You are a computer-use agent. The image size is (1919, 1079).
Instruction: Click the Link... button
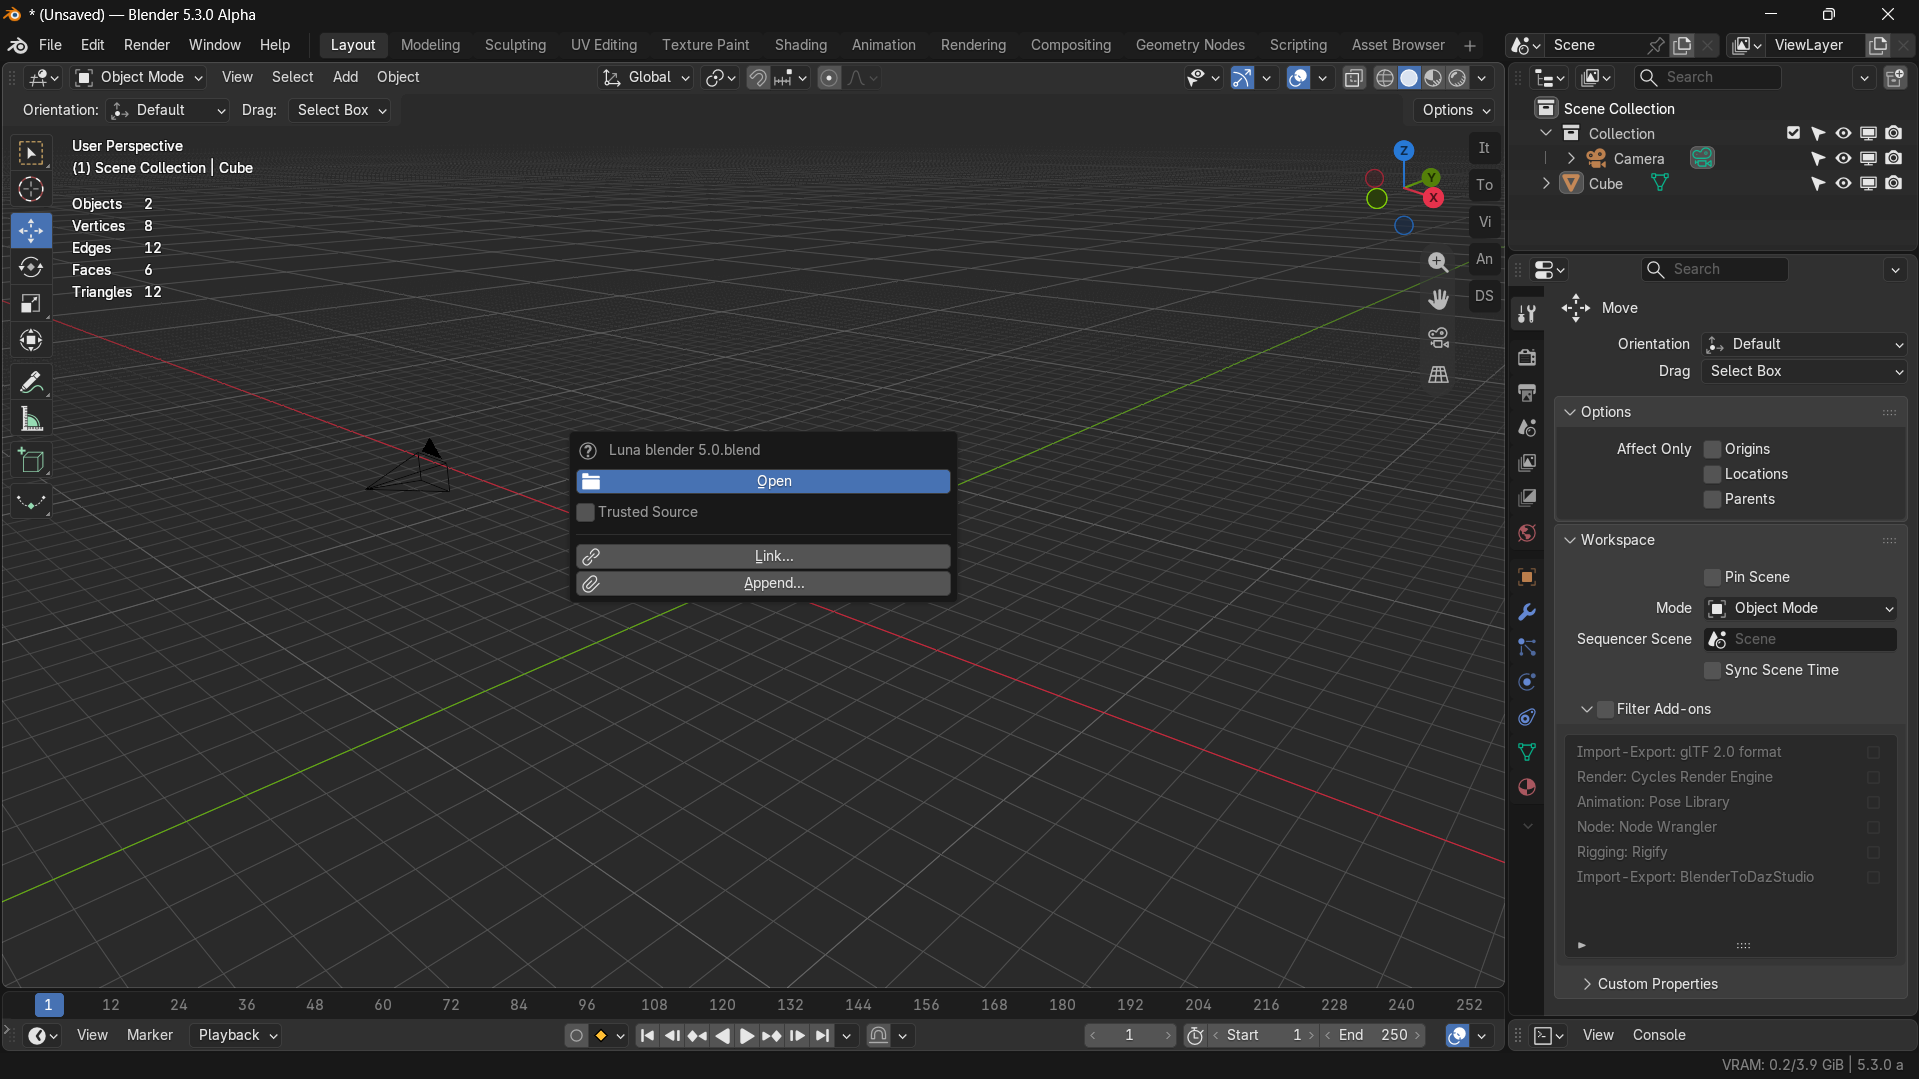pyautogui.click(x=763, y=556)
